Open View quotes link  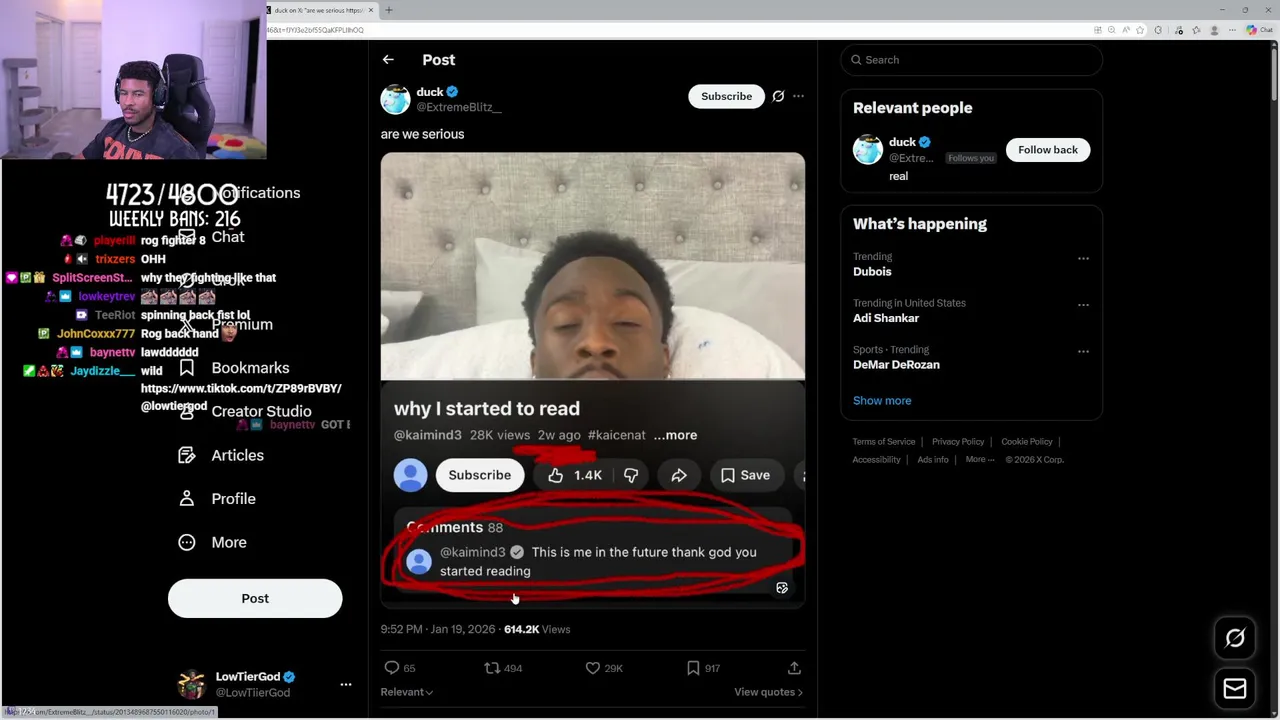point(768,692)
